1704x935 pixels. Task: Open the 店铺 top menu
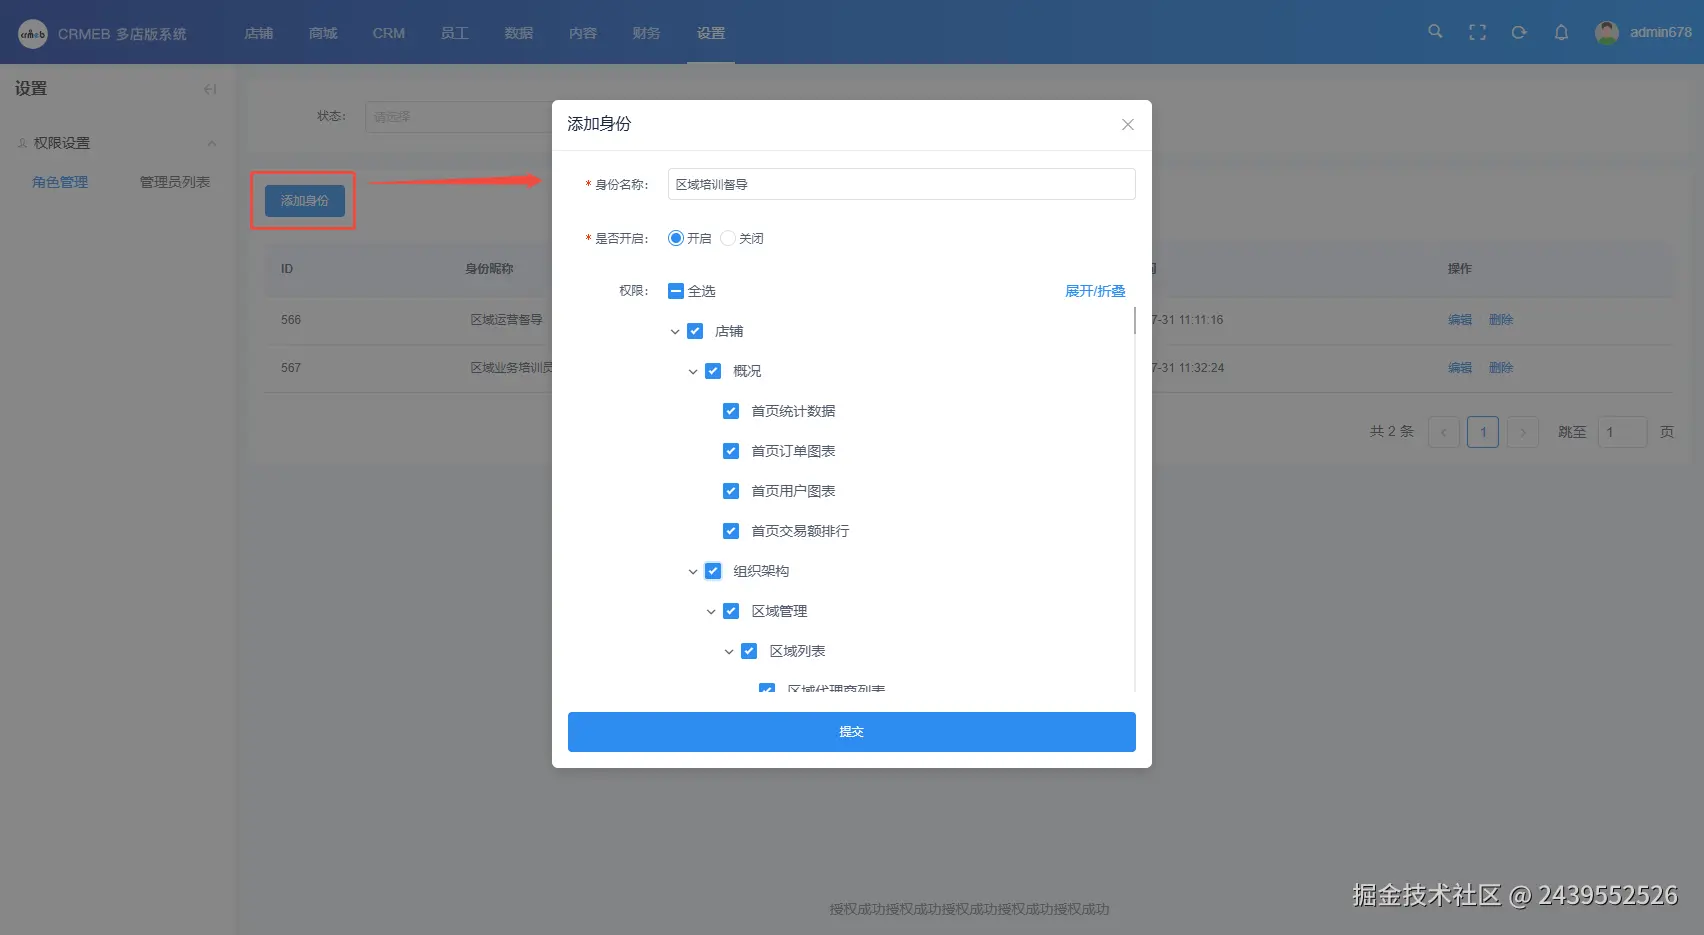pyautogui.click(x=259, y=33)
